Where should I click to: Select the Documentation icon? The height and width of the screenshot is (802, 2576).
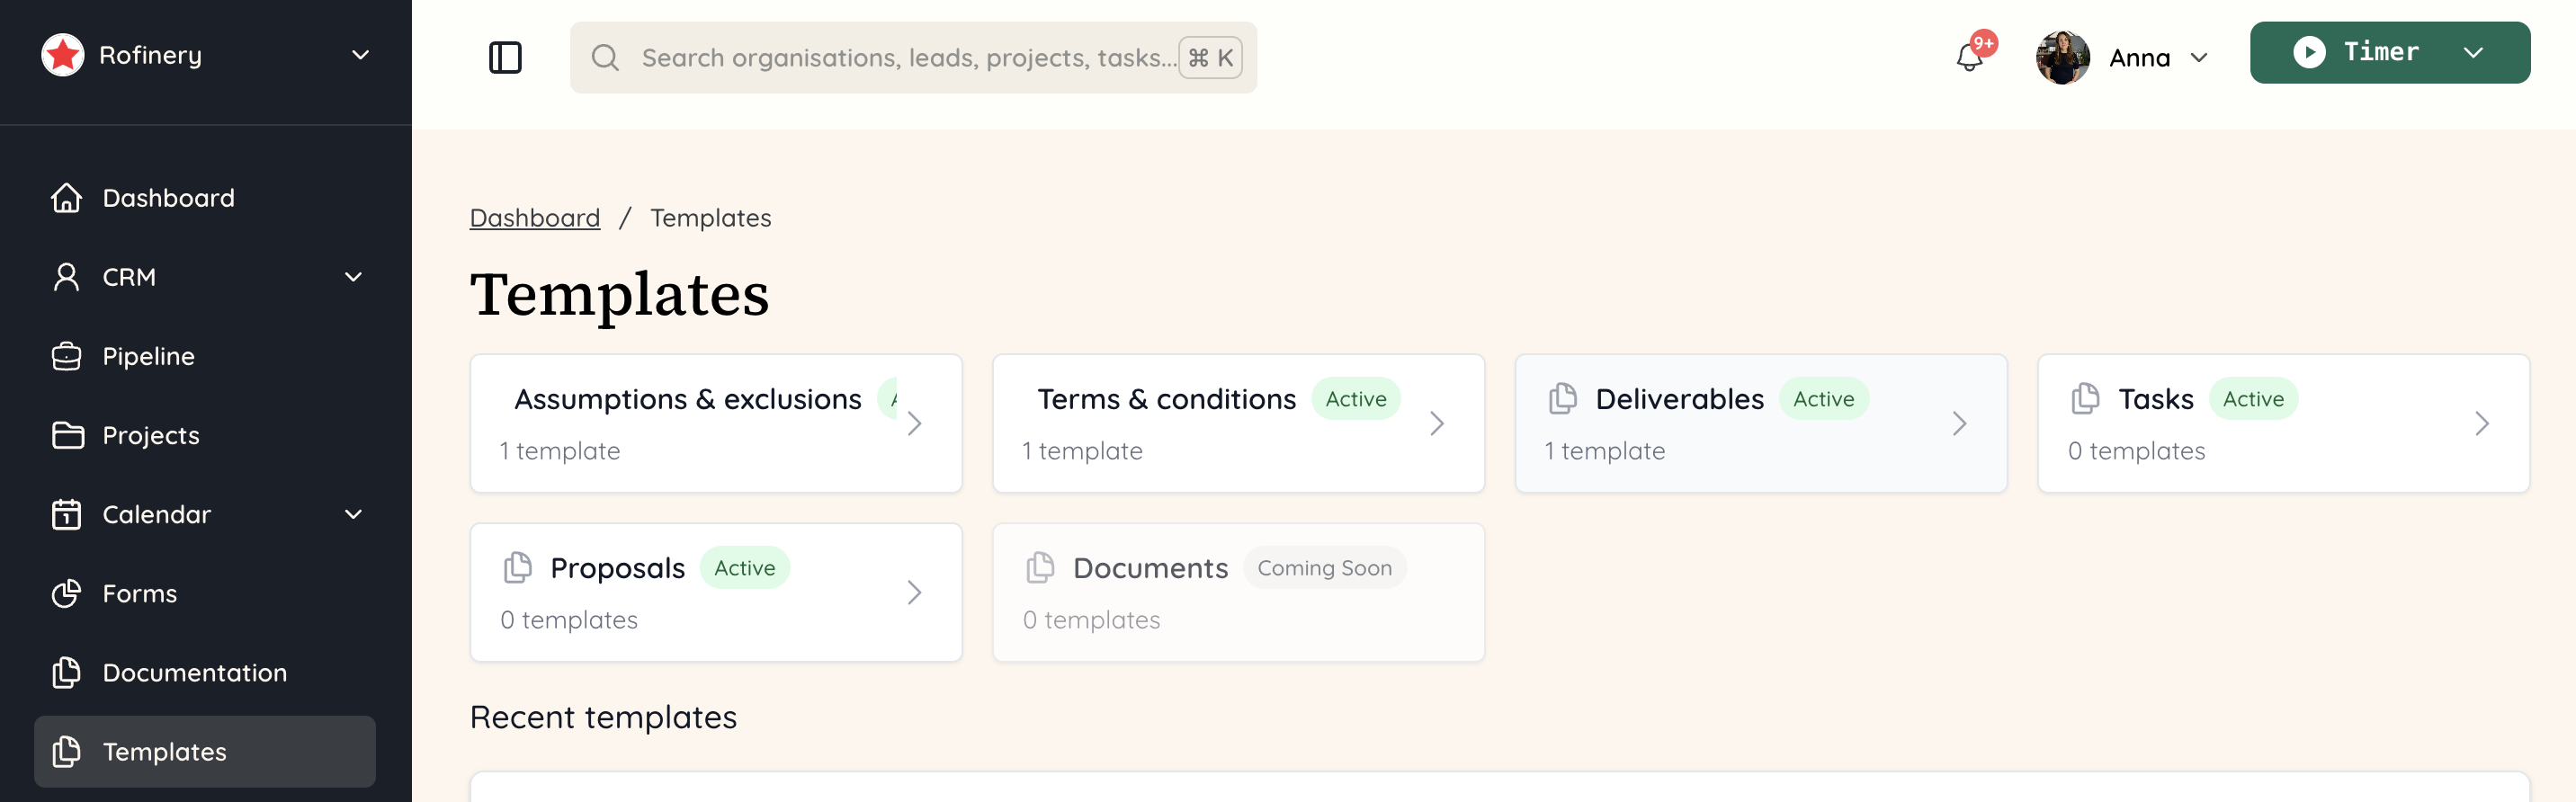(x=66, y=672)
